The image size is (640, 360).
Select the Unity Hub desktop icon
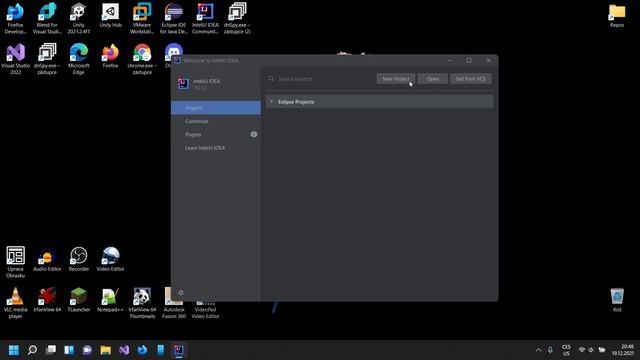click(110, 16)
